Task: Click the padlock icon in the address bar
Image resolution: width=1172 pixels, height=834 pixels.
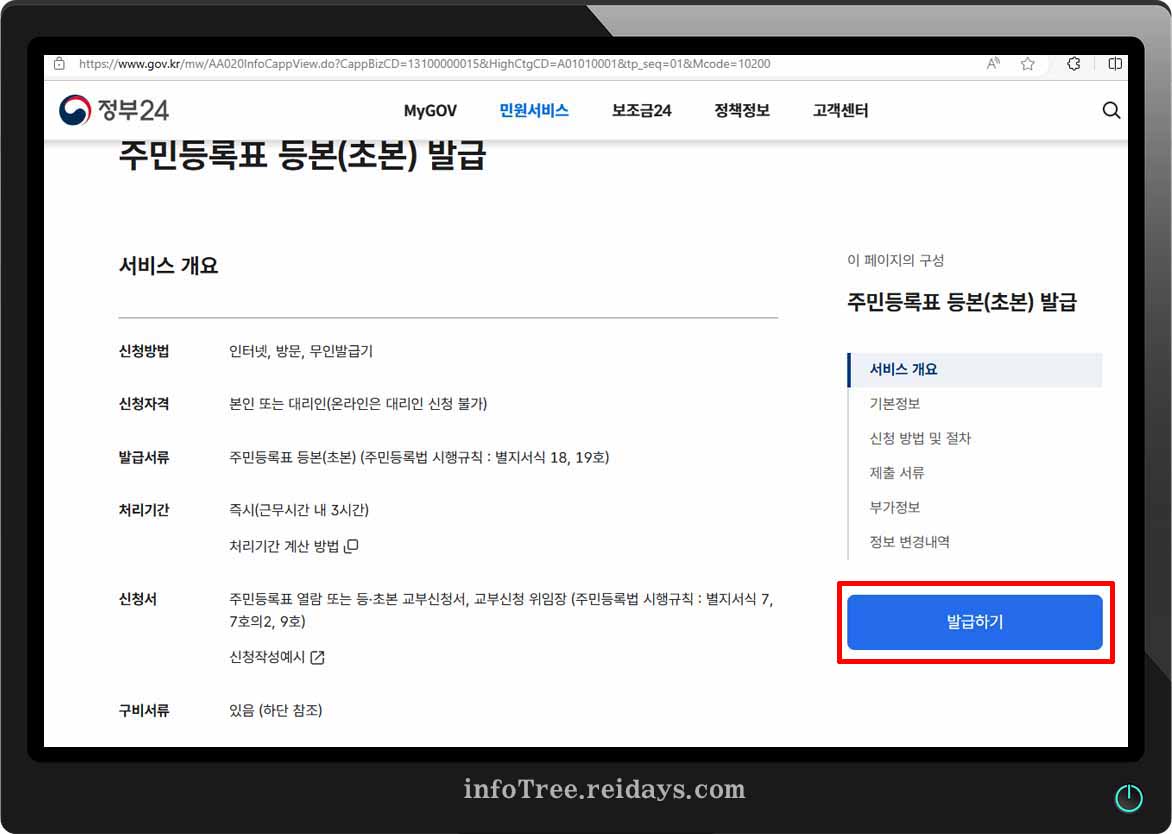Action: [x=59, y=63]
